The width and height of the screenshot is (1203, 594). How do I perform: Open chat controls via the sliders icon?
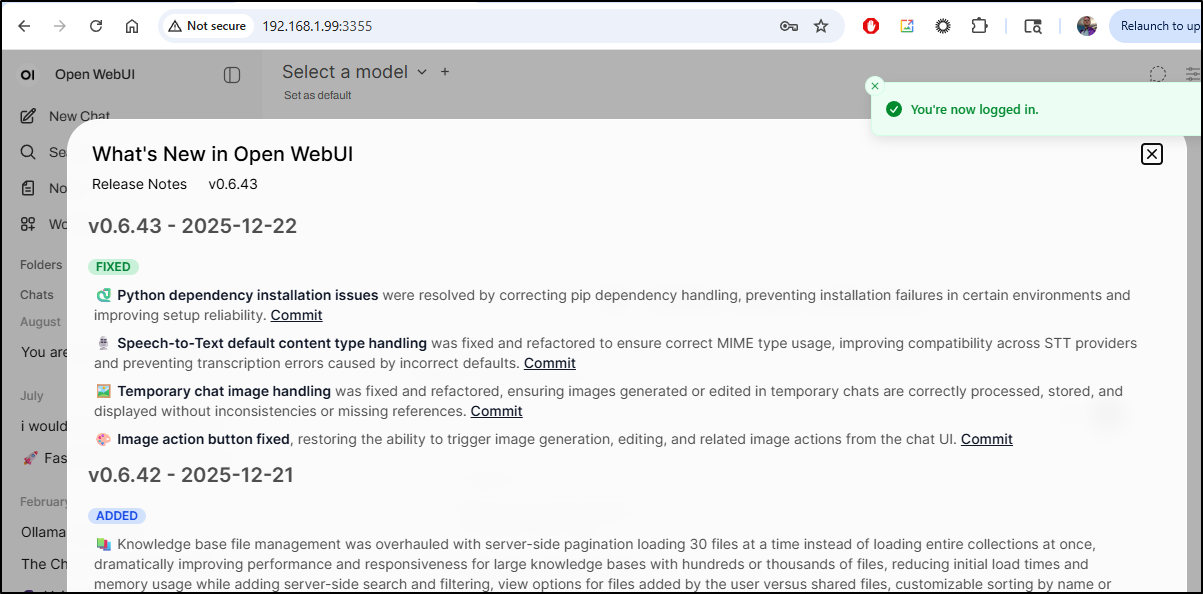1192,73
